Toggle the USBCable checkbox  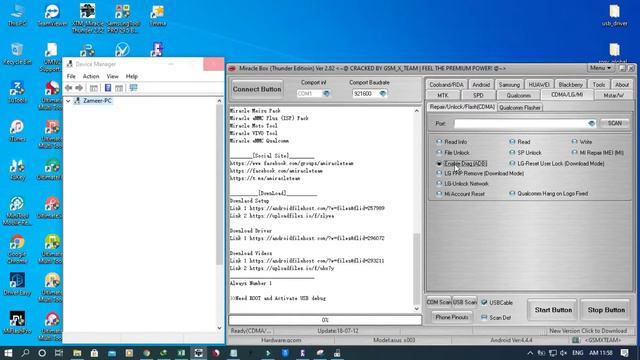tap(484, 302)
